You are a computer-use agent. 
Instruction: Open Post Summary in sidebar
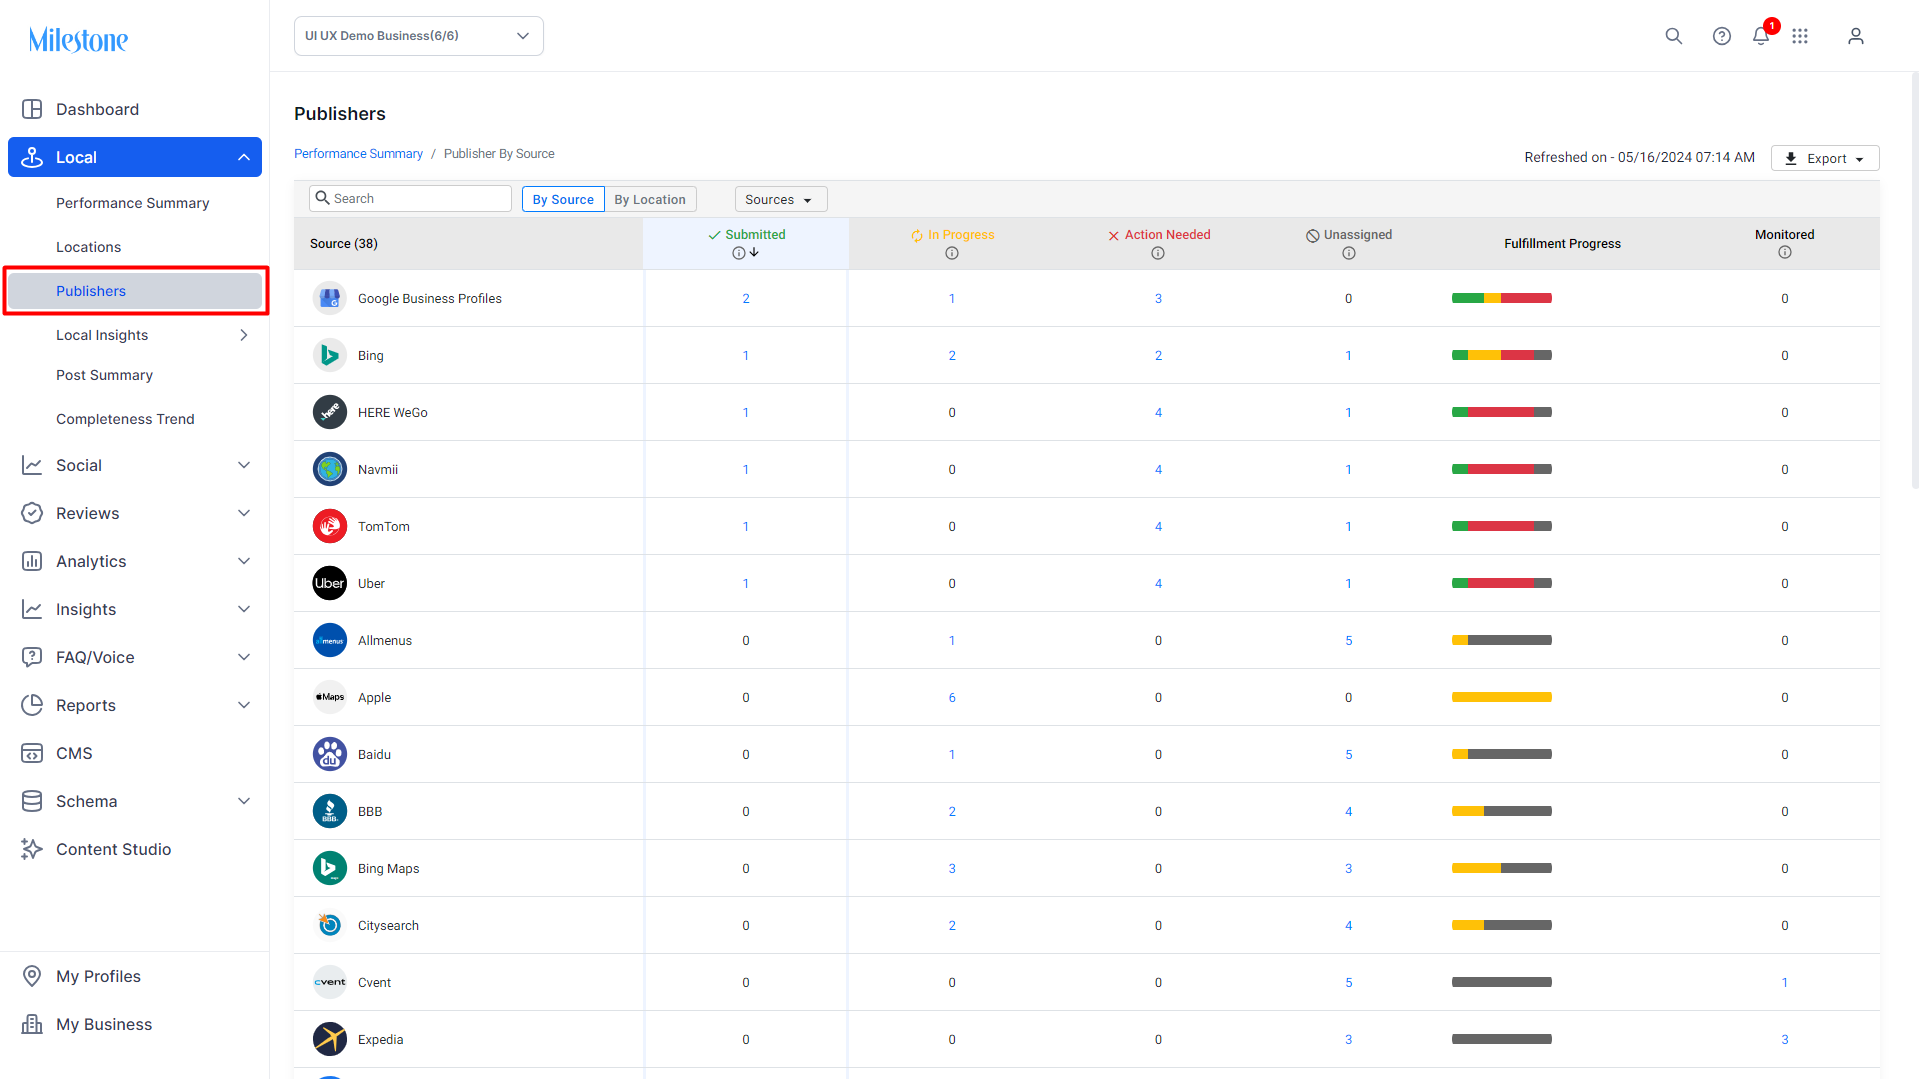tap(104, 375)
